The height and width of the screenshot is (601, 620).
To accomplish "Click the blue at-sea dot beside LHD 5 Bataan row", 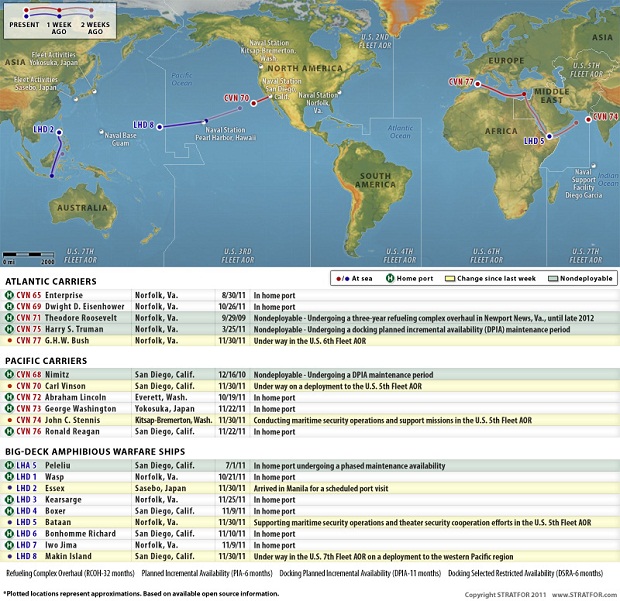I will coord(10,522).
